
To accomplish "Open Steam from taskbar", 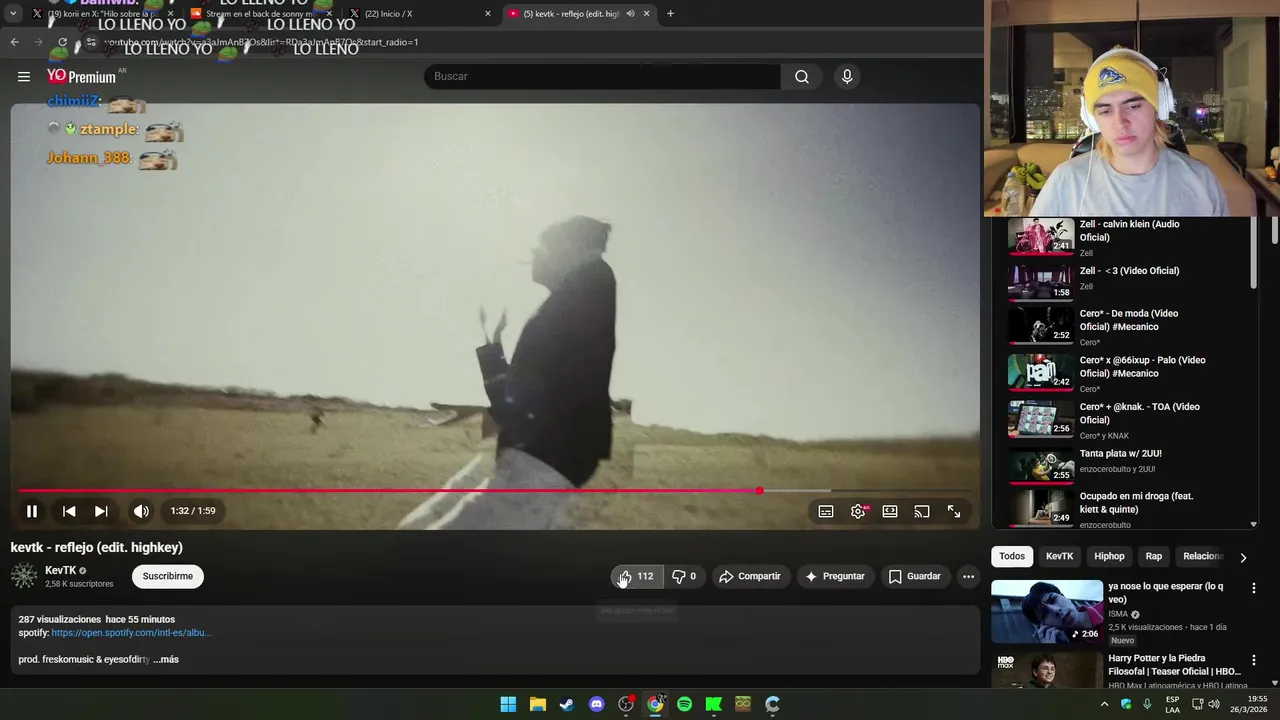I will tap(567, 704).
